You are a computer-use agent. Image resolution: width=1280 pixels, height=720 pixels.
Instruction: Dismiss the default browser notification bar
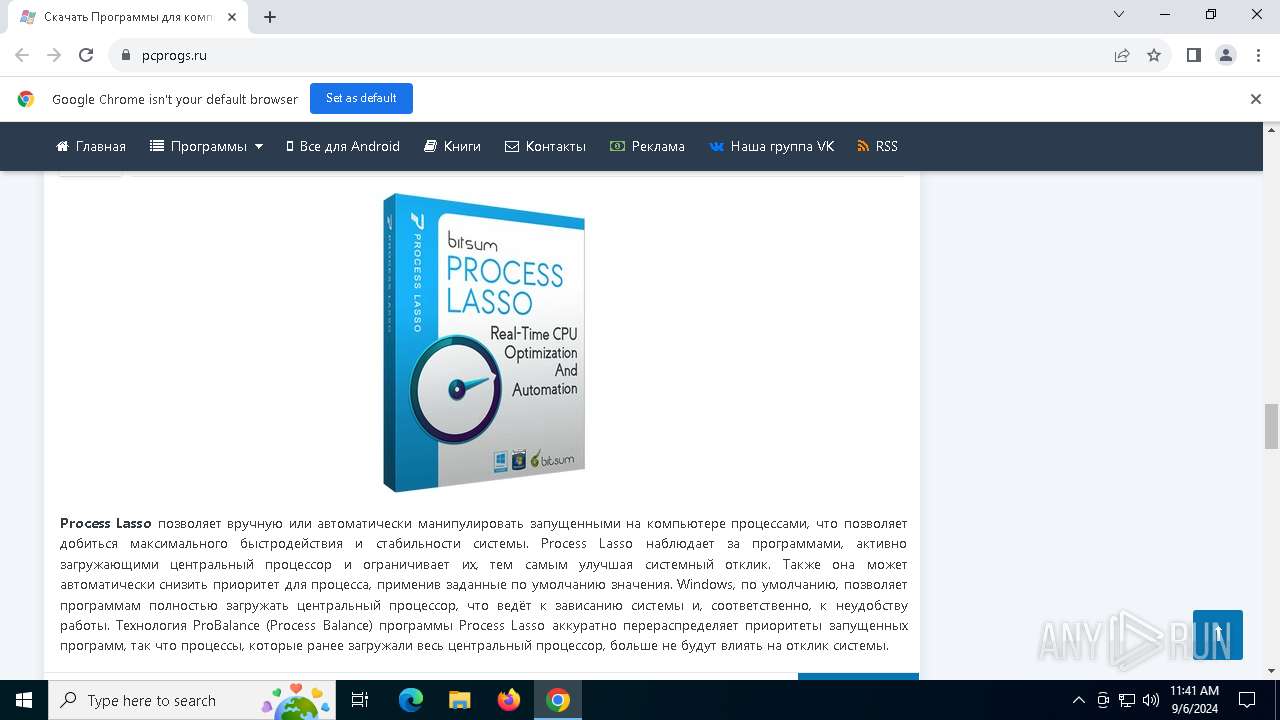click(x=1256, y=99)
